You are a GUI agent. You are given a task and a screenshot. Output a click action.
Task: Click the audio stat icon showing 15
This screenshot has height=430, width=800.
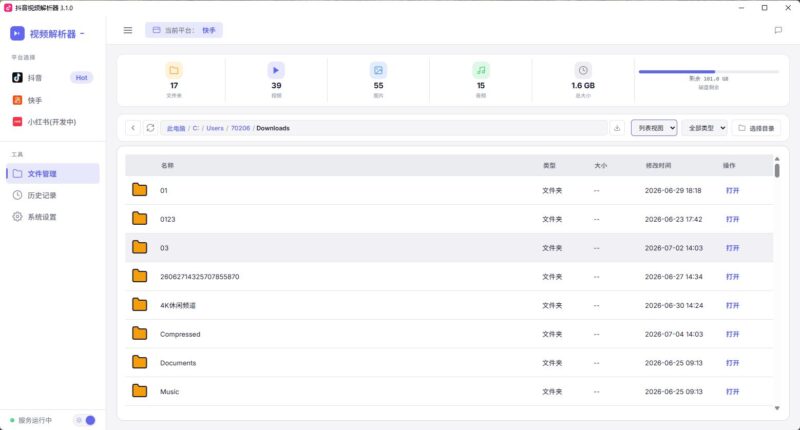(481, 70)
